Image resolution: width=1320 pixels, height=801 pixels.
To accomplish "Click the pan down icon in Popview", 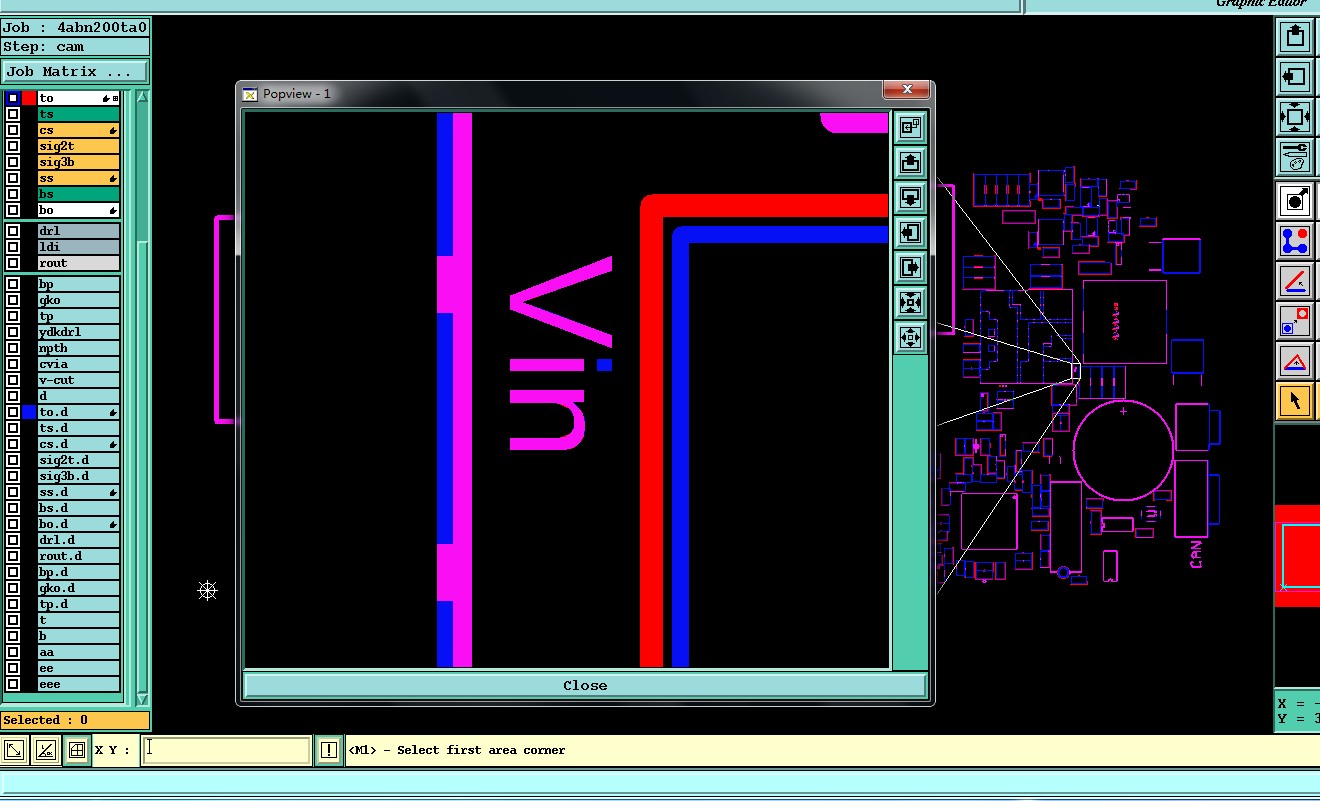I will [910, 197].
